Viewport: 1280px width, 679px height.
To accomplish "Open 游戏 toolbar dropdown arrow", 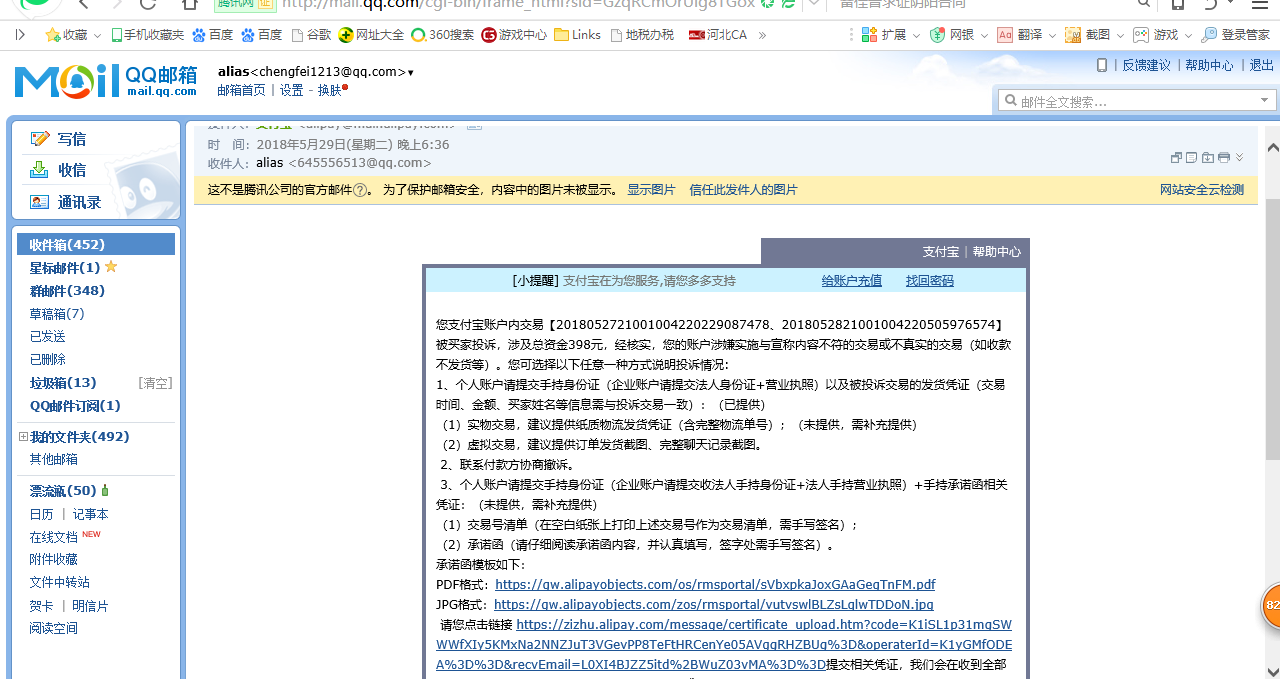I will coord(1188,36).
